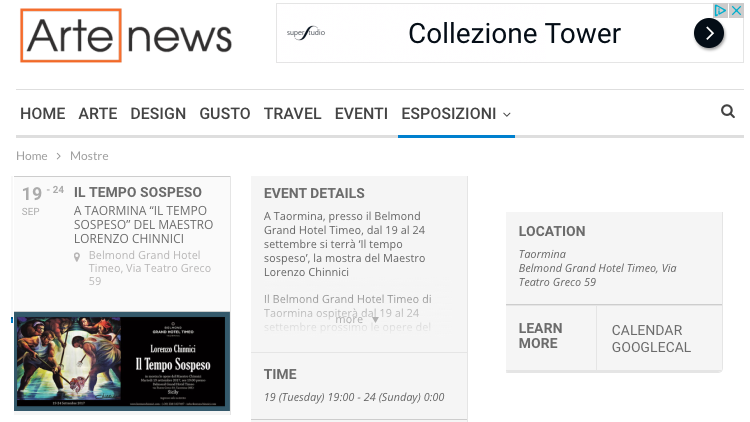Click the Mostre breadcrumb link
The image size is (750, 422).
89,156
